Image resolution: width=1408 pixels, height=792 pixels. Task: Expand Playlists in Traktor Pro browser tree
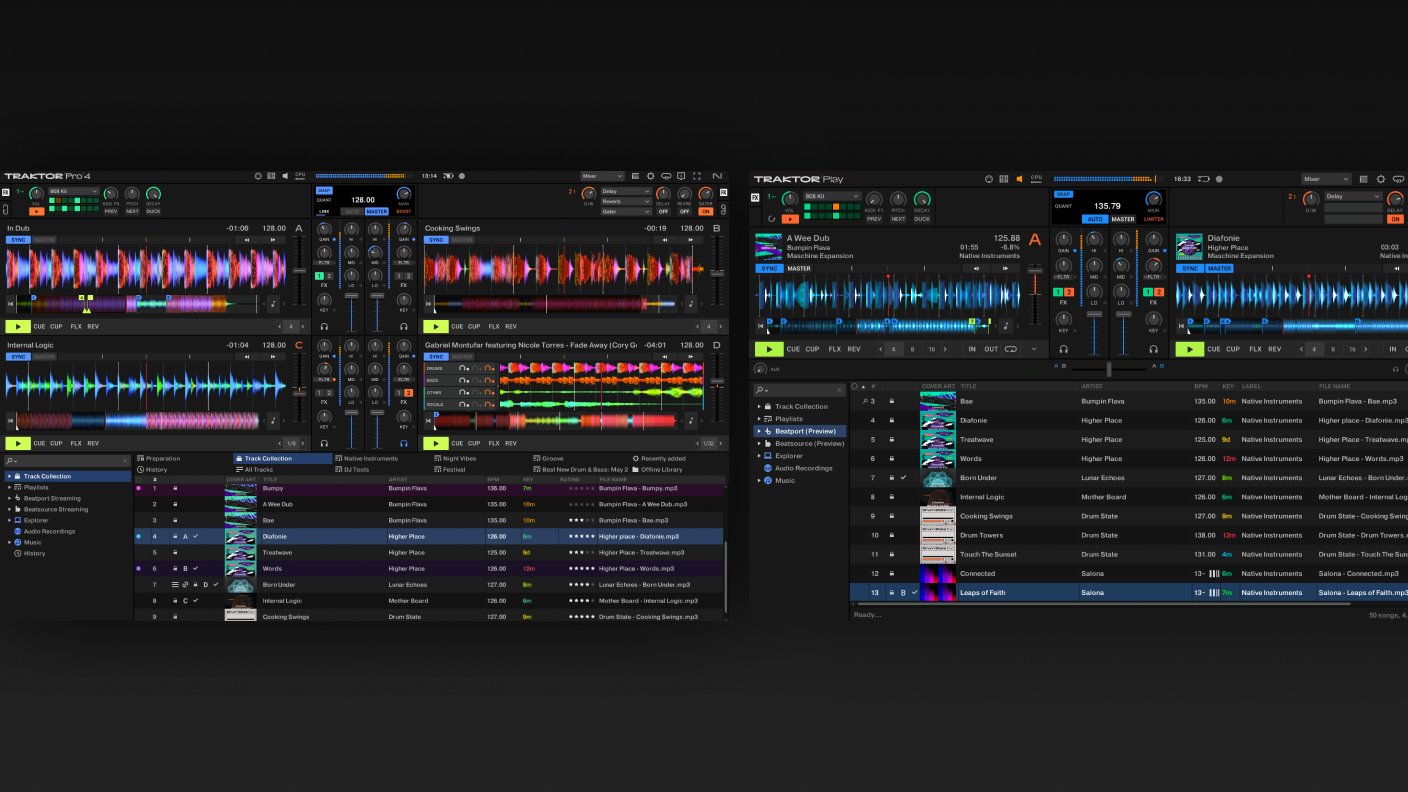click(x=10, y=487)
